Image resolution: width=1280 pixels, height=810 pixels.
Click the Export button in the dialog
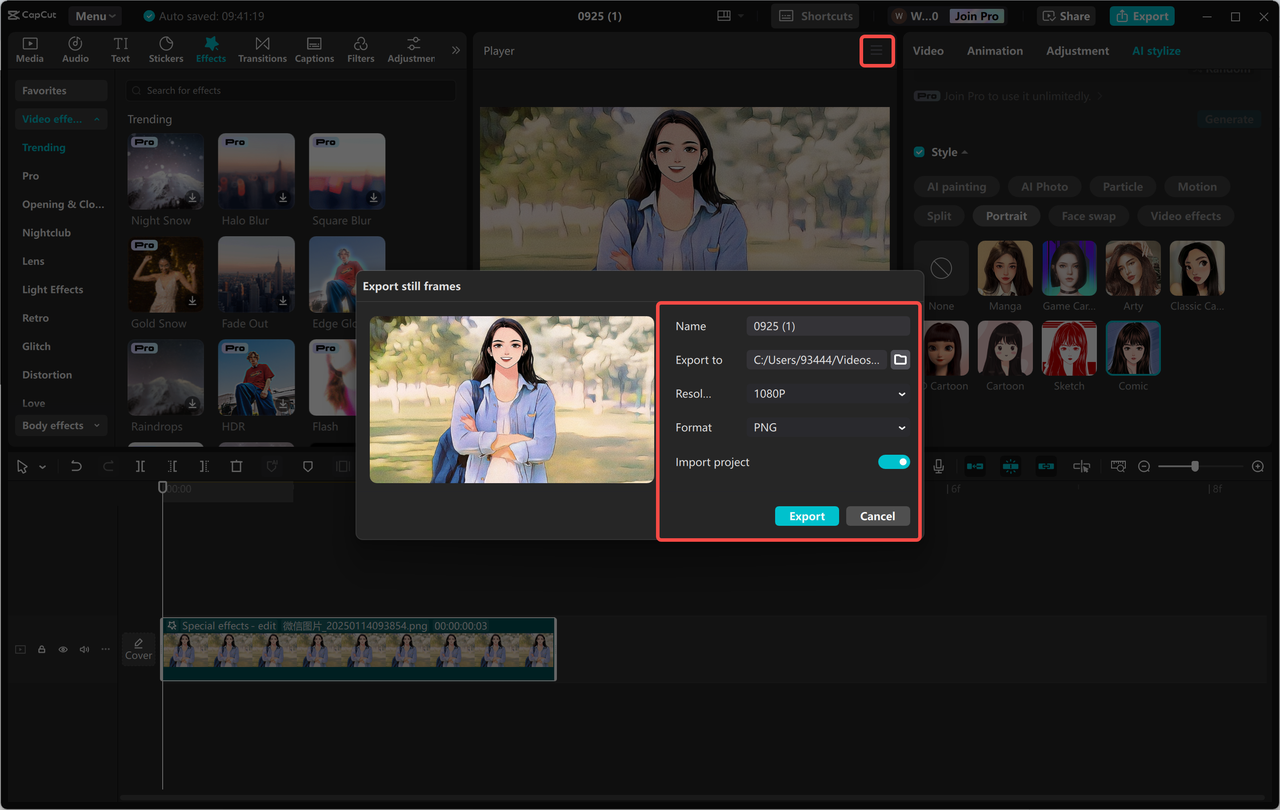coord(806,515)
